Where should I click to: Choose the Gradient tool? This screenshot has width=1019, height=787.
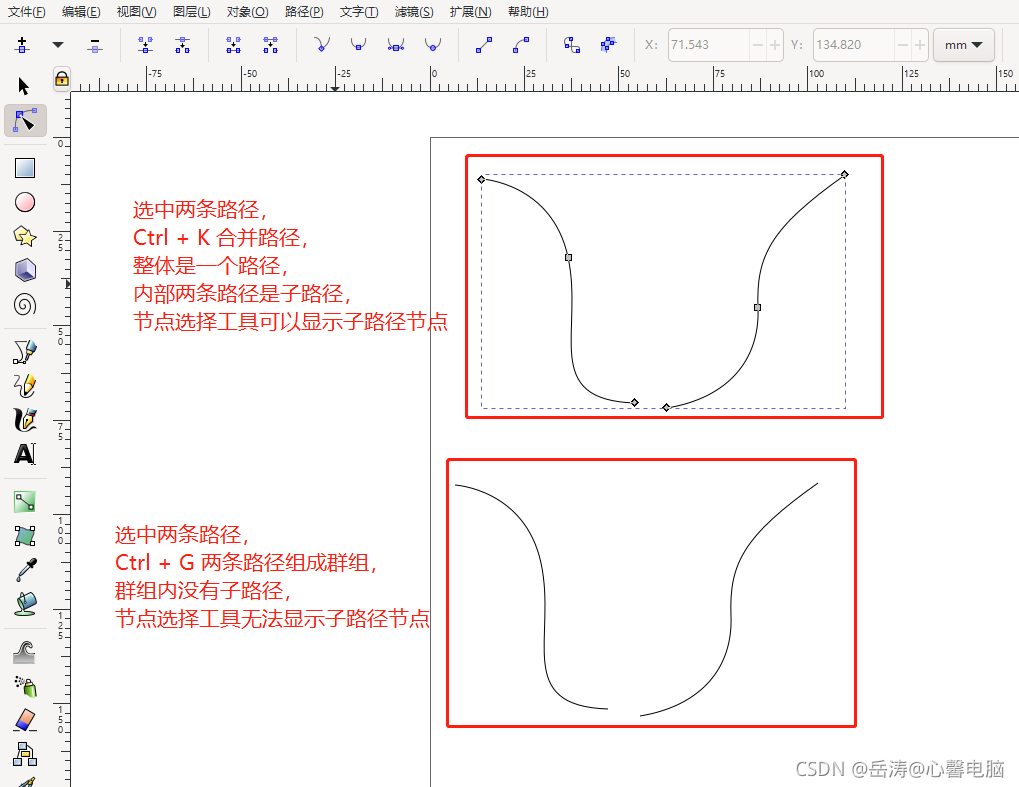(x=25, y=502)
